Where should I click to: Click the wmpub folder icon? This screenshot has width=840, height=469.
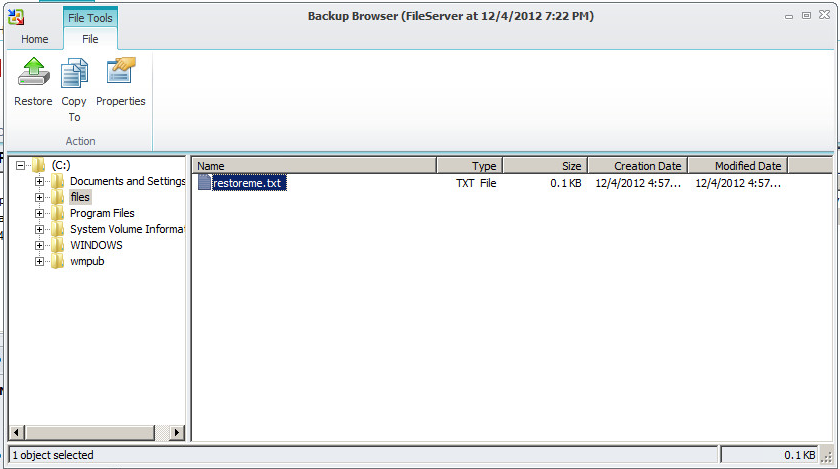coord(57,262)
